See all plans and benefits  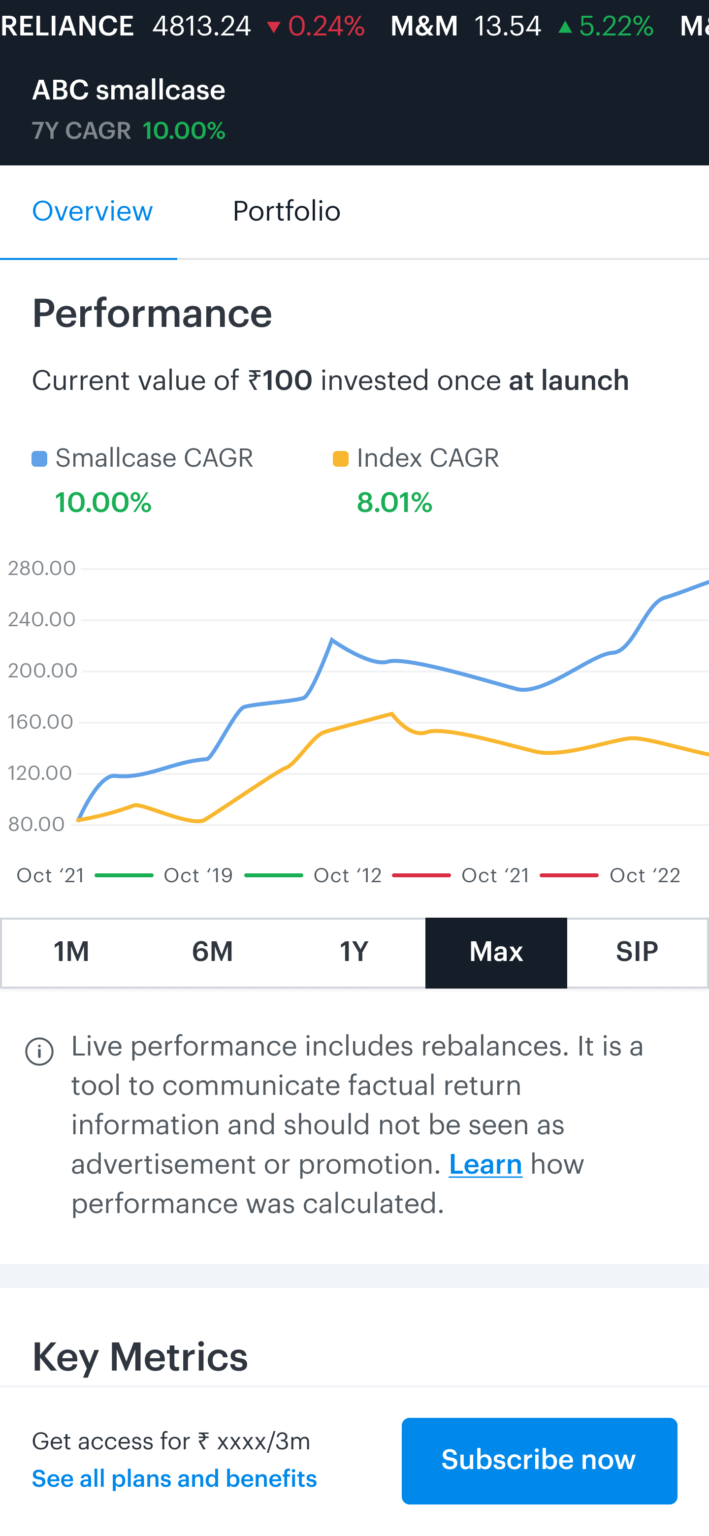(x=174, y=1478)
